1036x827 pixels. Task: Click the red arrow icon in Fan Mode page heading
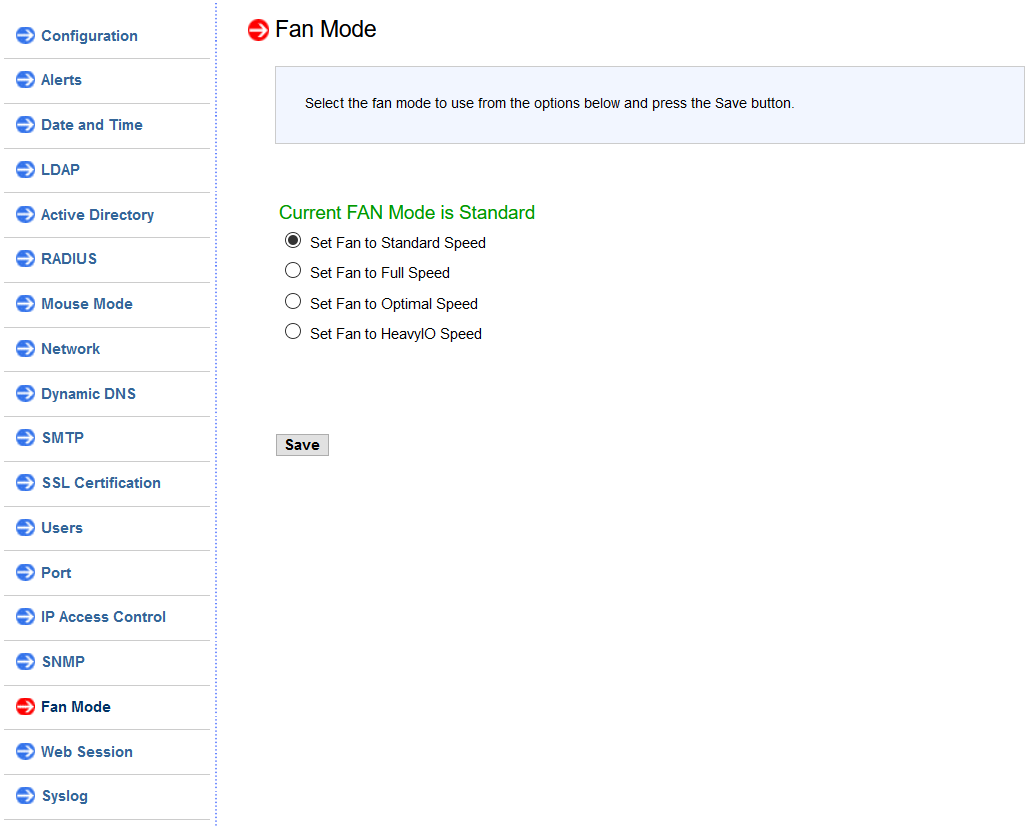click(258, 30)
